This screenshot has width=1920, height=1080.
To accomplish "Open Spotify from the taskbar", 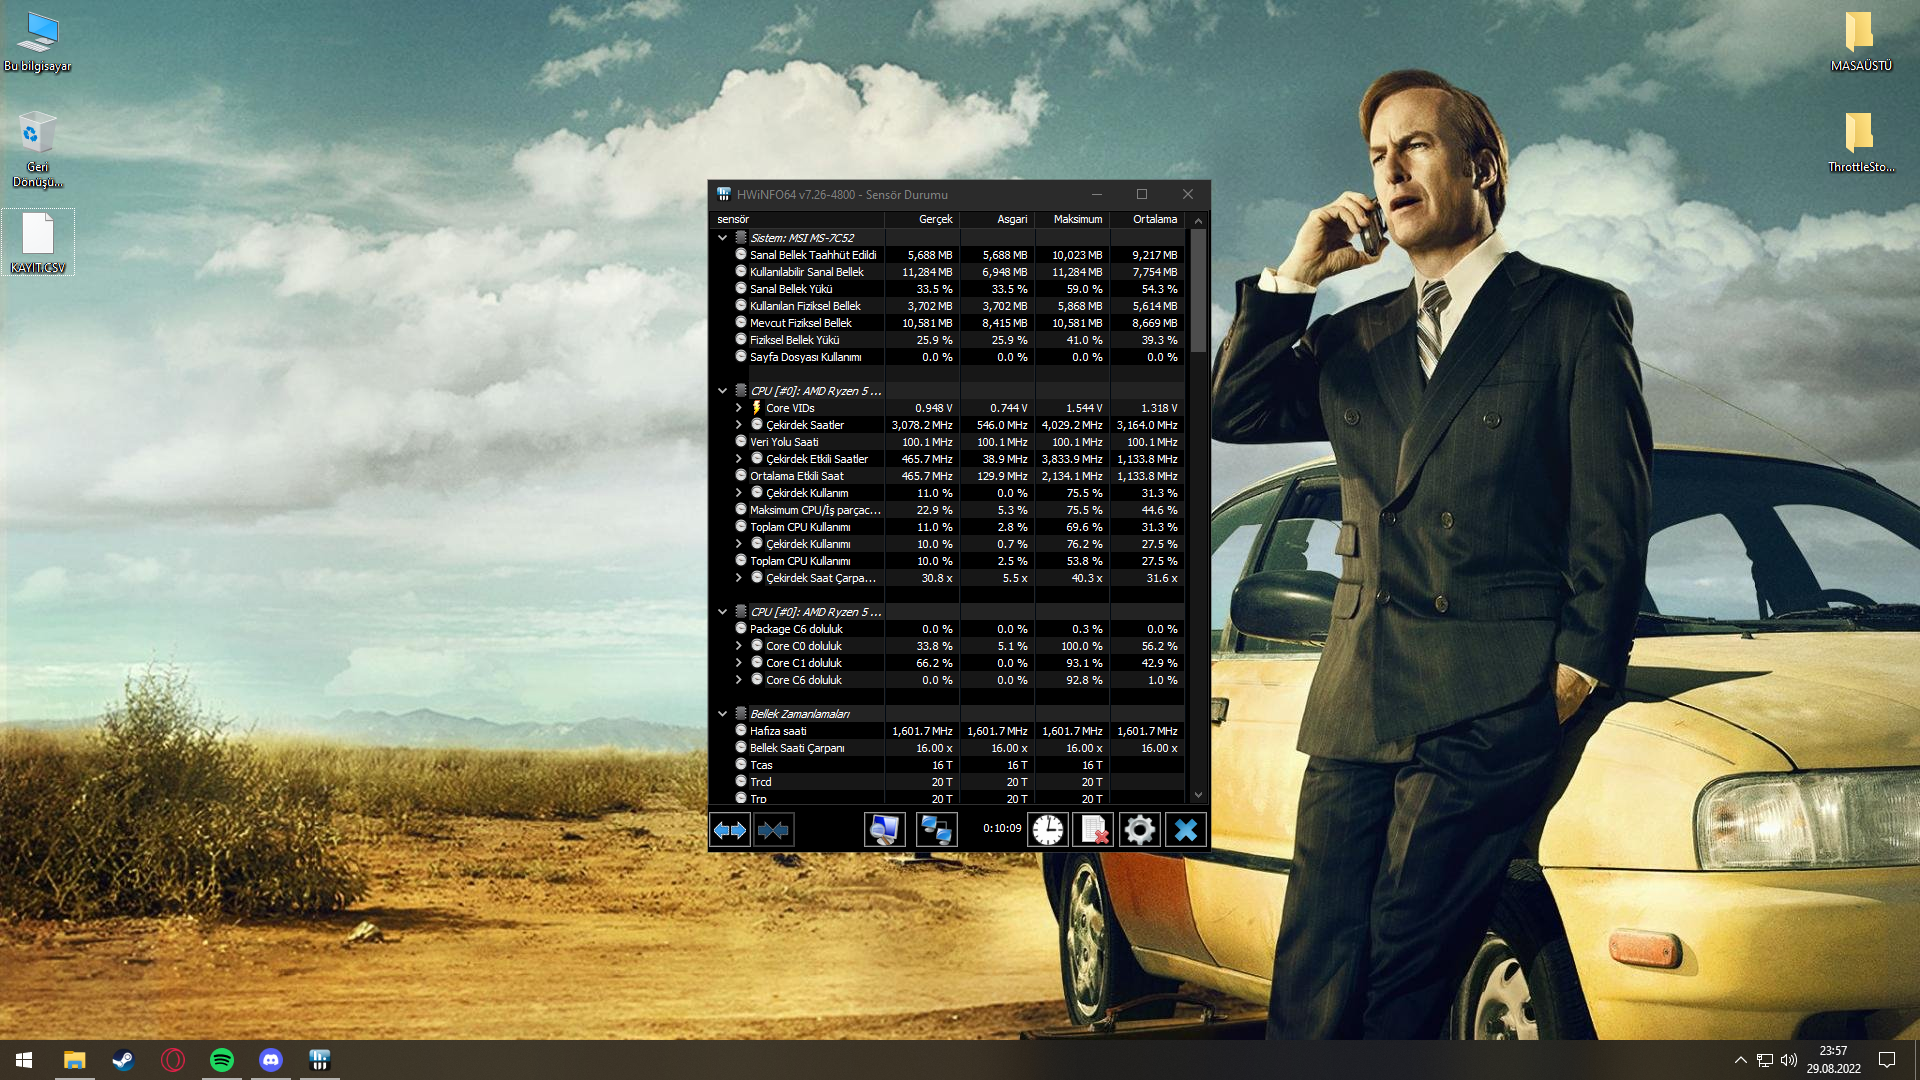I will [222, 1060].
